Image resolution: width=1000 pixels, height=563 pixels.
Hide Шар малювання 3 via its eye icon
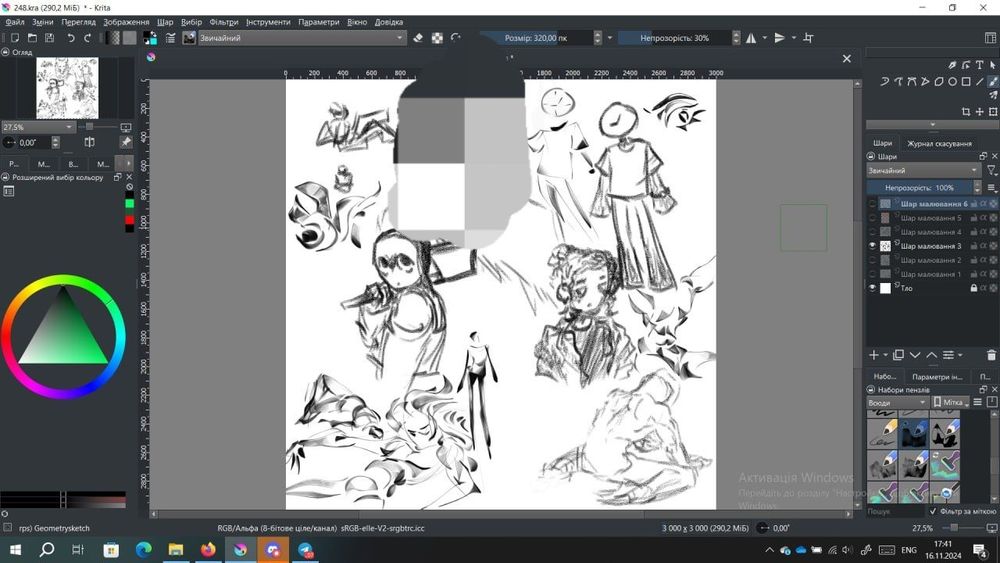tap(872, 246)
